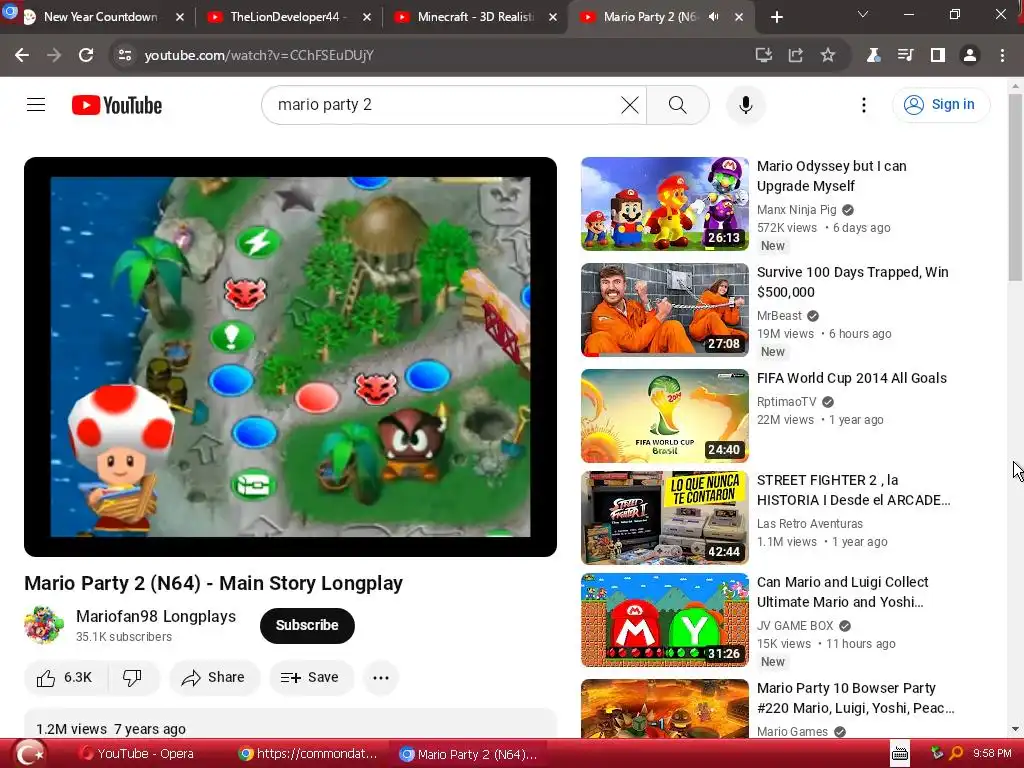Open Mario Party 10 Bowser Party title
The height and width of the screenshot is (768, 1024).
click(x=855, y=698)
